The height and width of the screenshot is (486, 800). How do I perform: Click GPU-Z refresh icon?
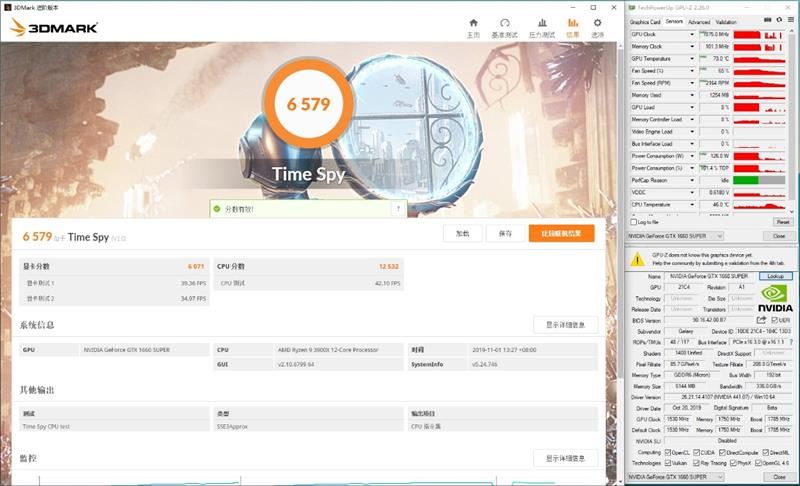(x=779, y=20)
